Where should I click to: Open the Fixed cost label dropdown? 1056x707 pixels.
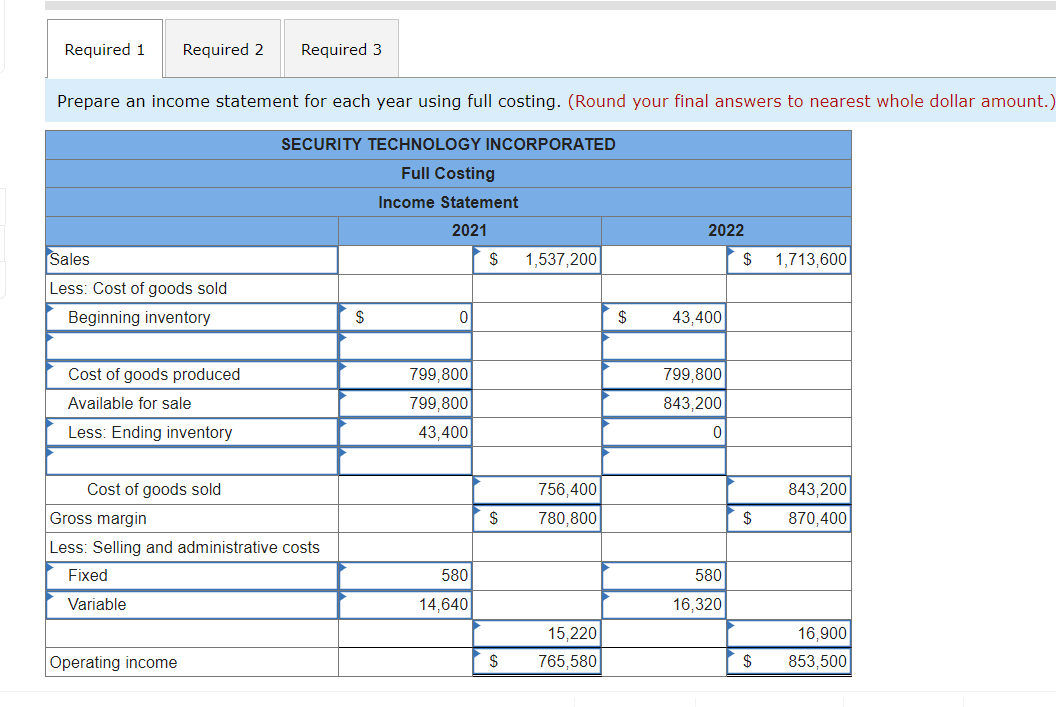(x=192, y=576)
